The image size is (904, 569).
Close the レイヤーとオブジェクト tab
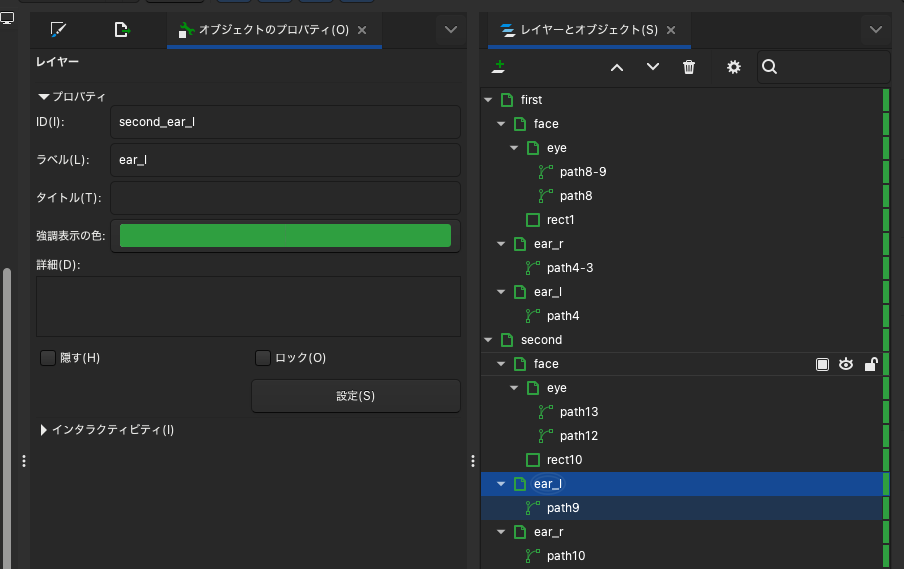[671, 30]
